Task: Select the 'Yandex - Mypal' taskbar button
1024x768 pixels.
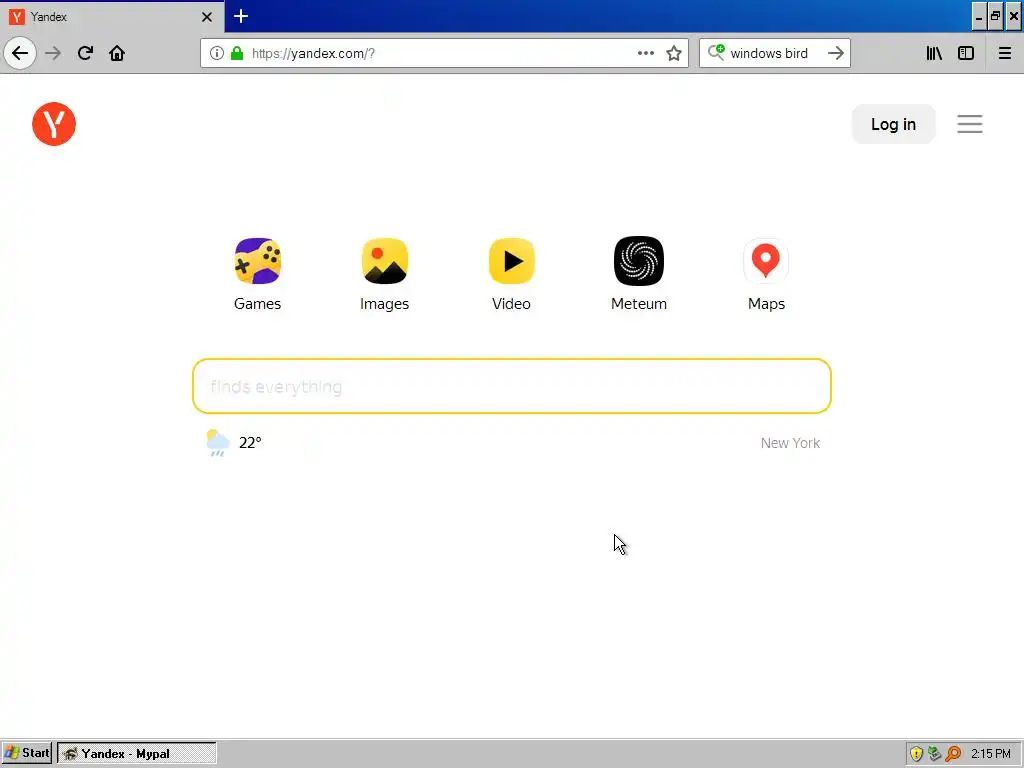Action: point(136,753)
